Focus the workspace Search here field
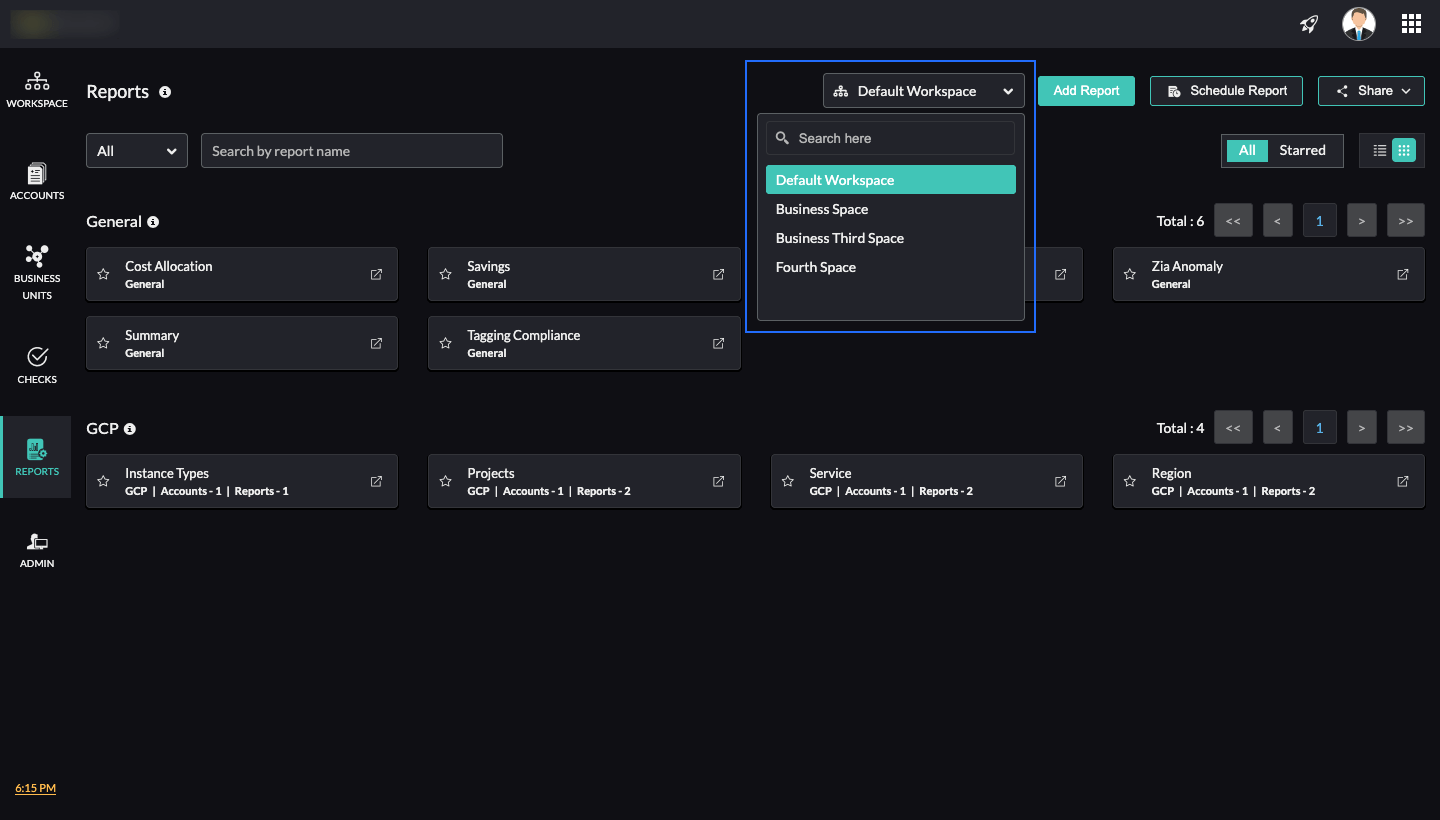Image resolution: width=1440 pixels, height=820 pixels. pyautogui.click(x=890, y=138)
